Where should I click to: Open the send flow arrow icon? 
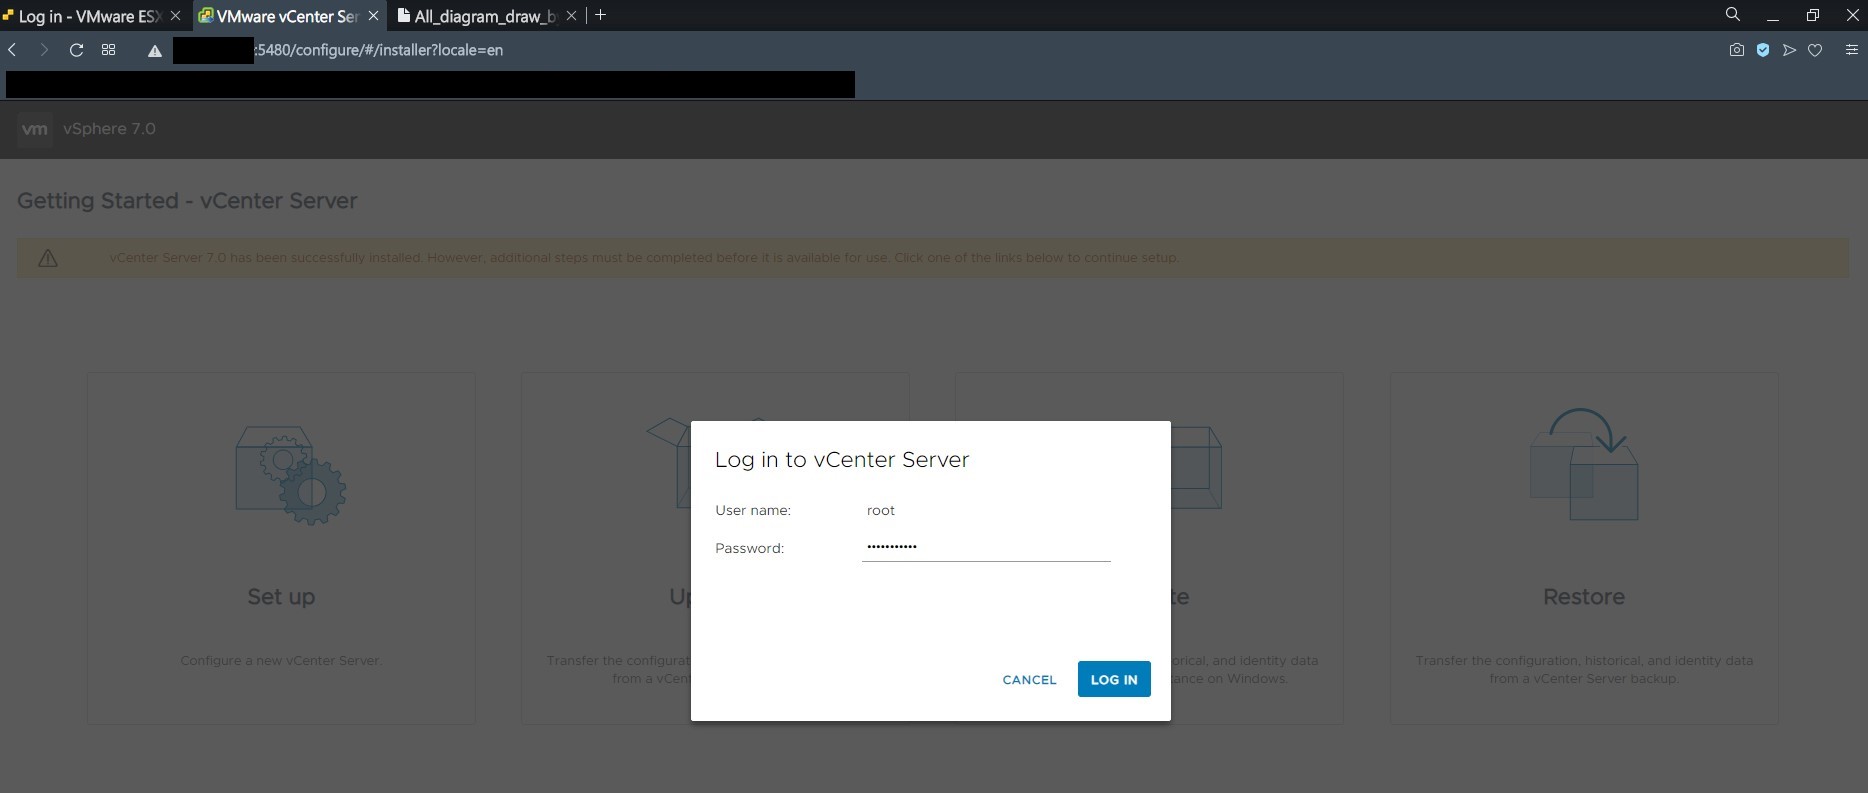pyautogui.click(x=1789, y=50)
